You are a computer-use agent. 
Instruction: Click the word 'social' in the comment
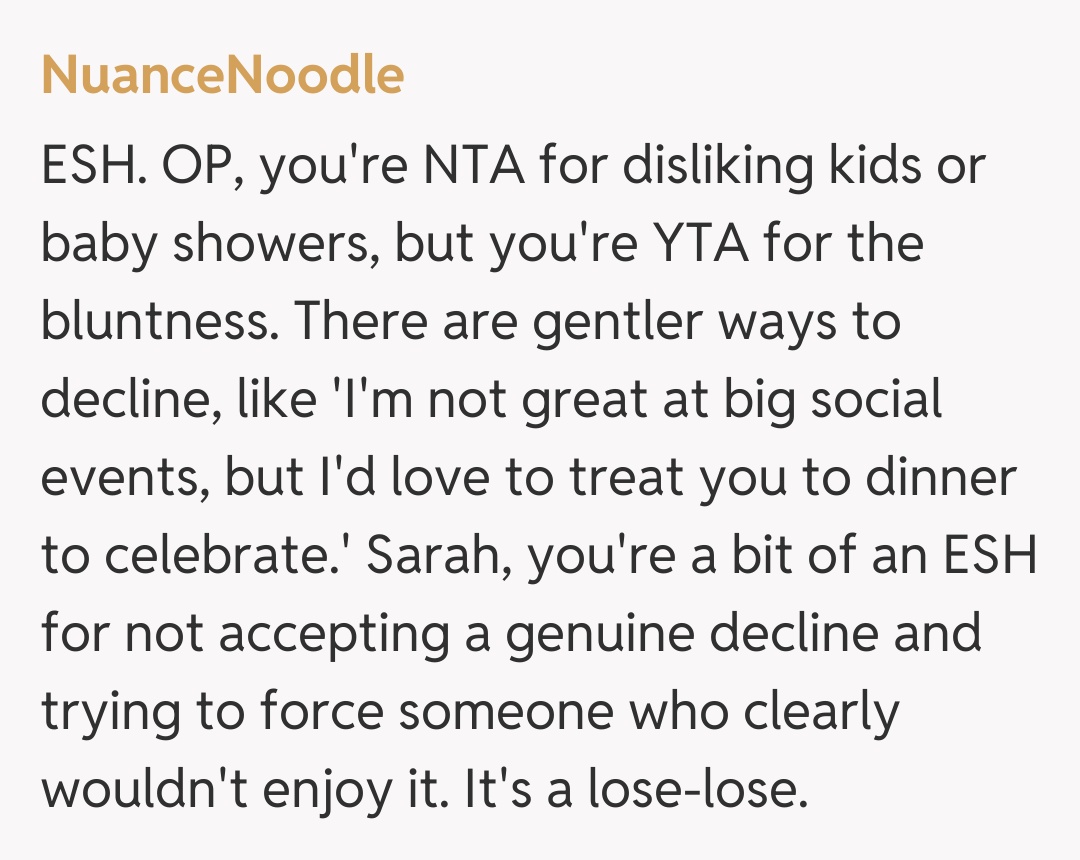click(x=876, y=400)
